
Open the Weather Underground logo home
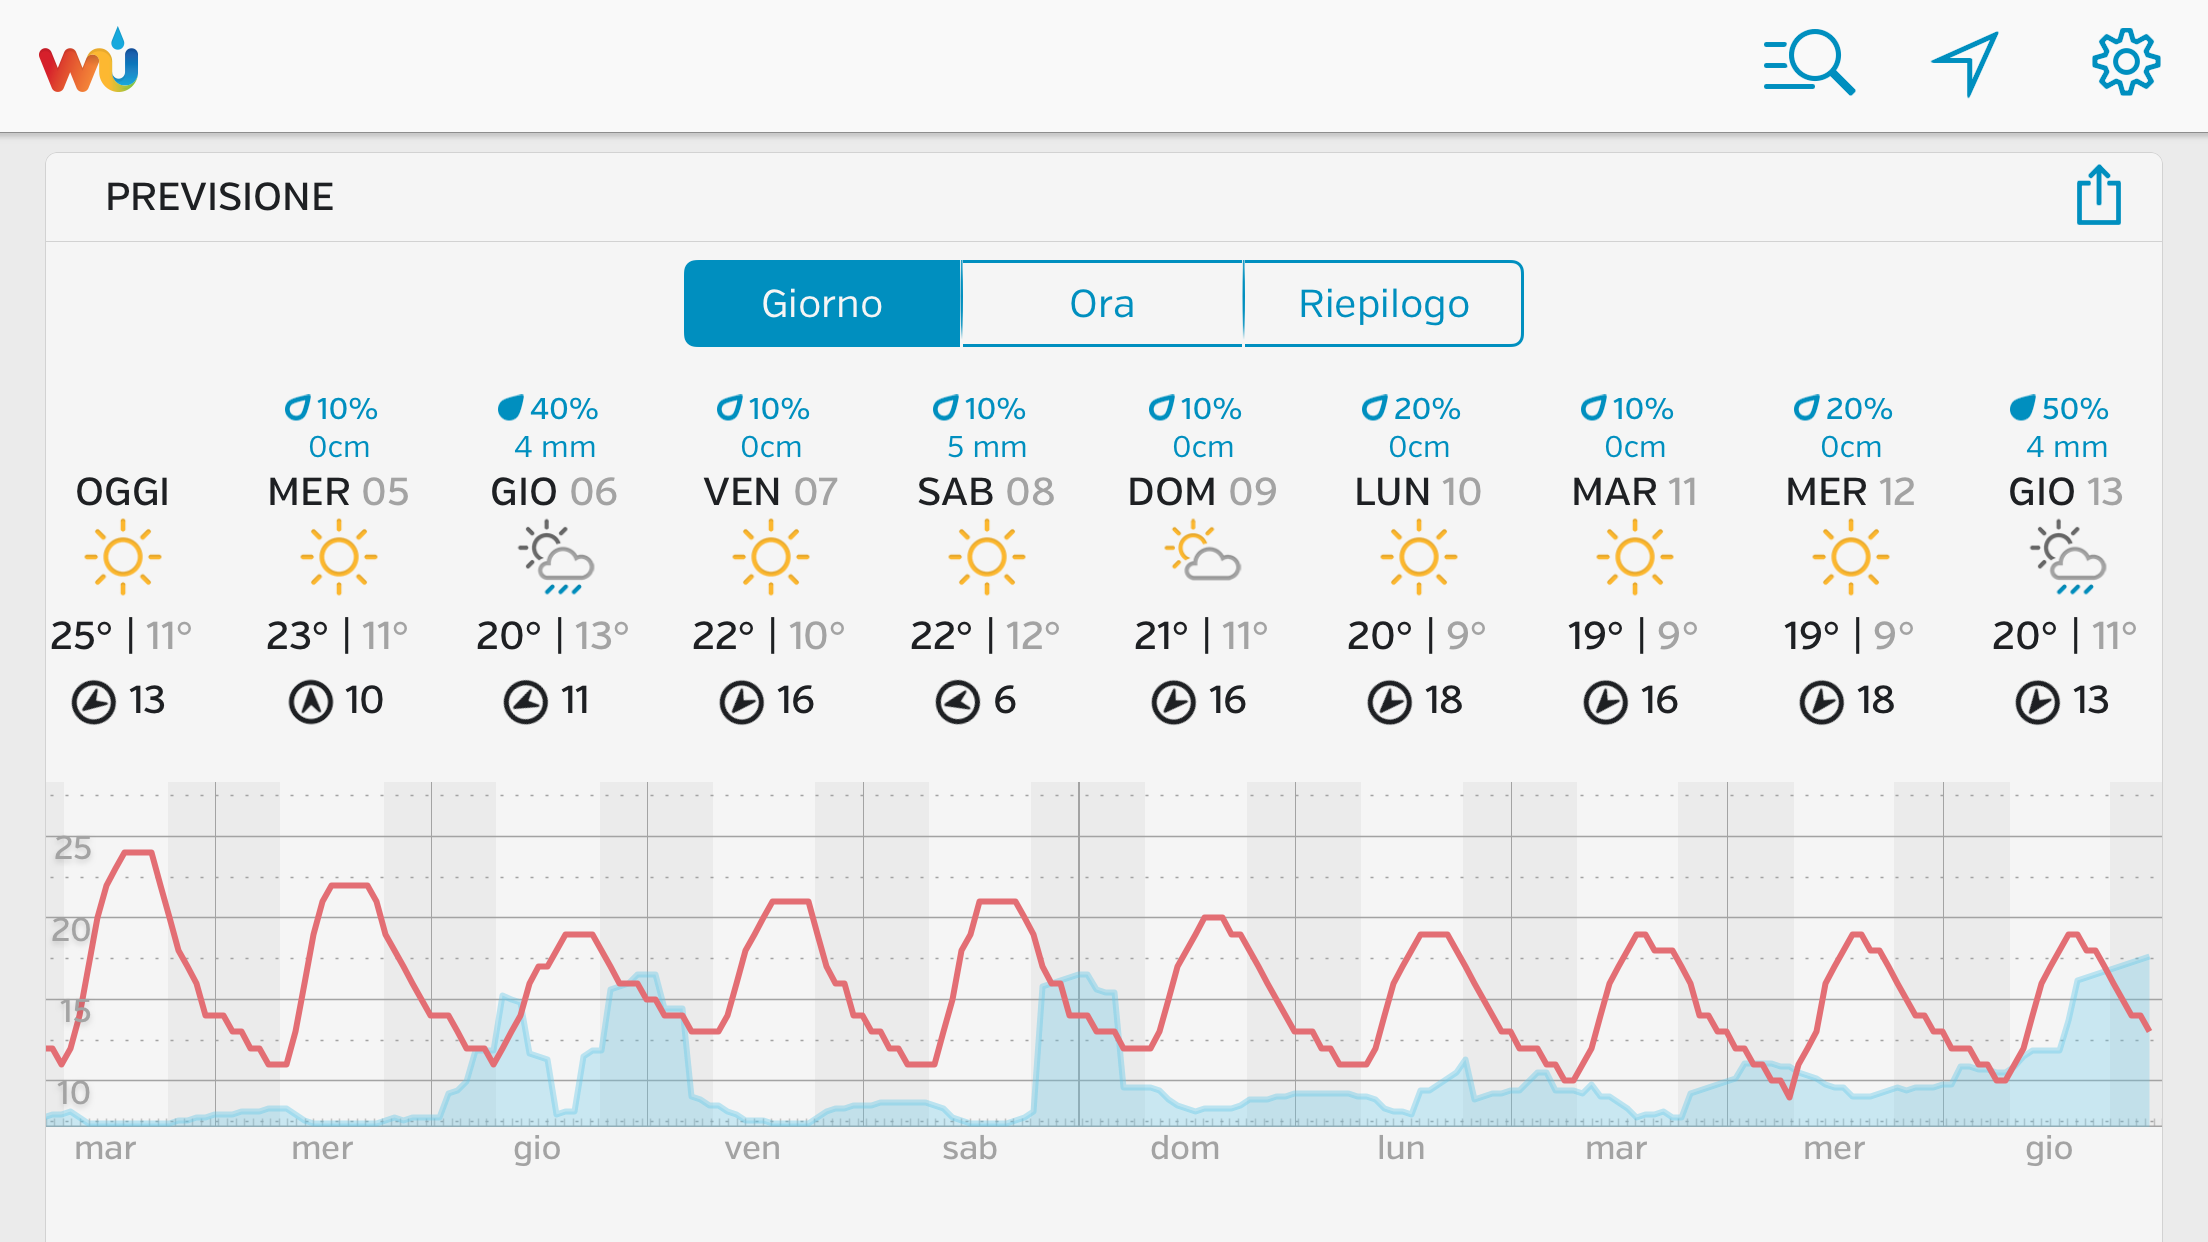click(x=89, y=62)
